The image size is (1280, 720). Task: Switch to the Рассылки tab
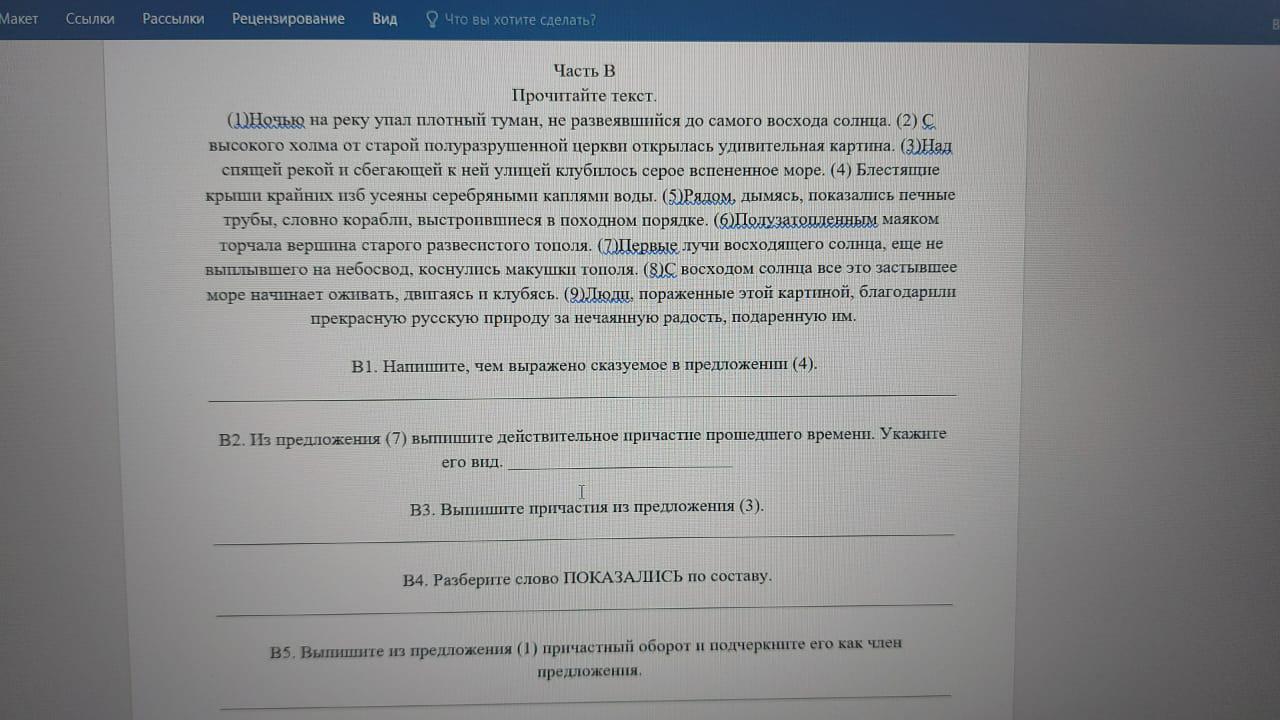coord(173,19)
